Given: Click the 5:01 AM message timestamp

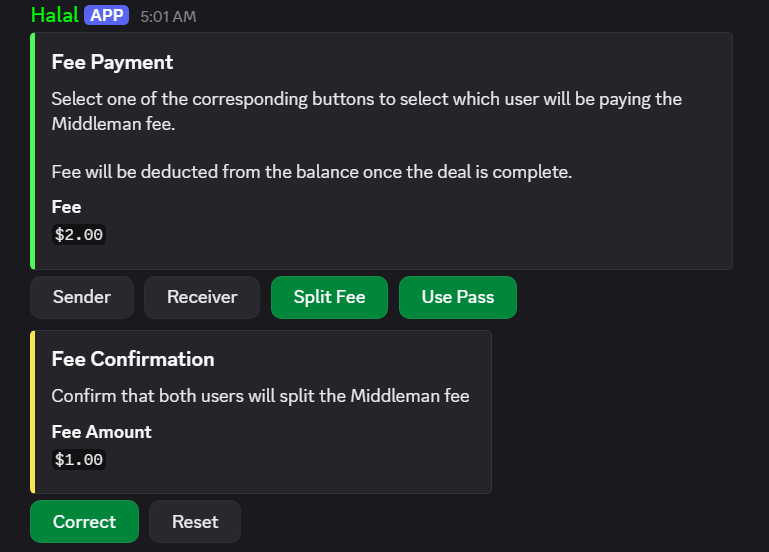Looking at the screenshot, I should [168, 16].
